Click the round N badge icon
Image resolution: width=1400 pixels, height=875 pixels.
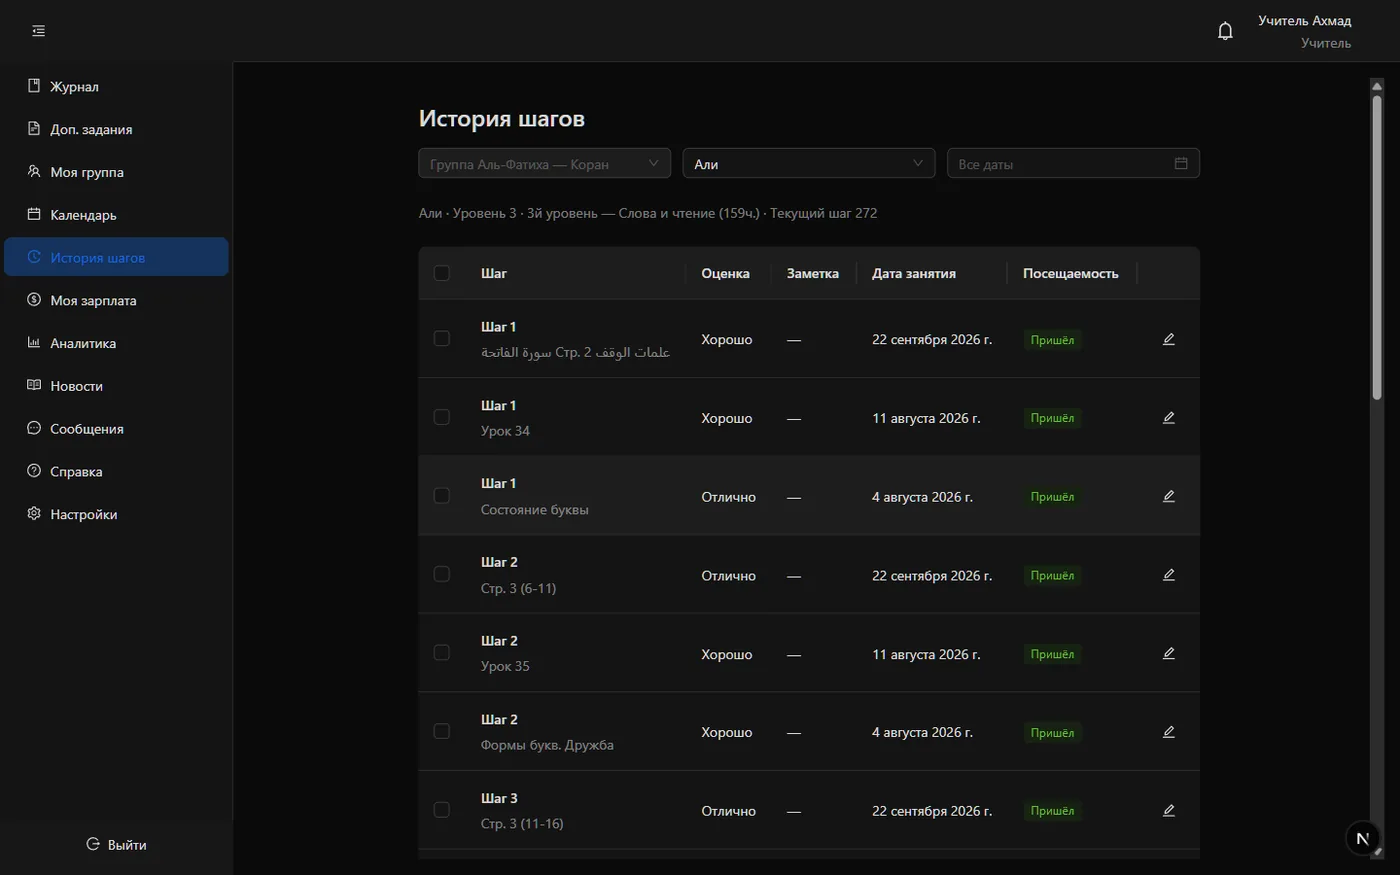(x=1362, y=839)
